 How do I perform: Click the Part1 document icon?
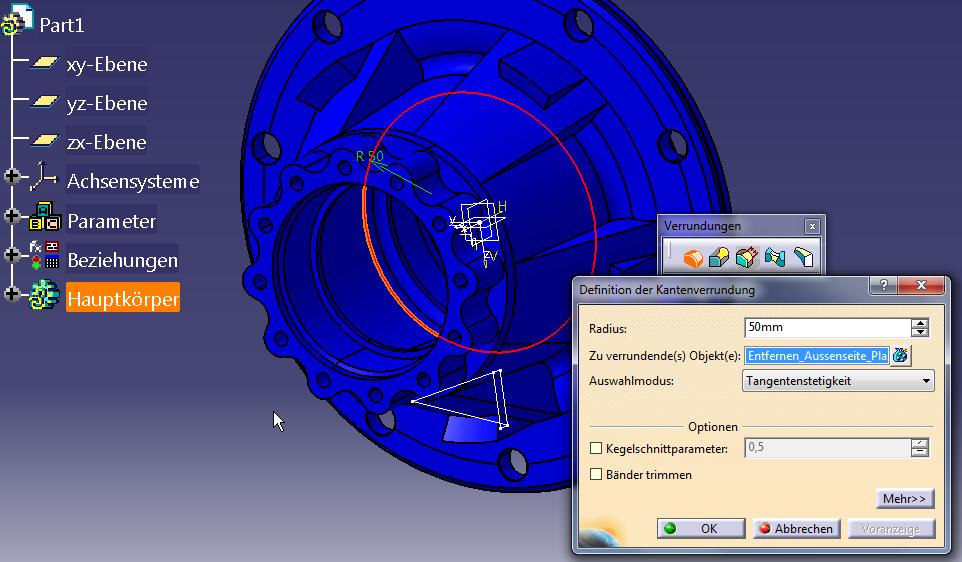(17, 18)
